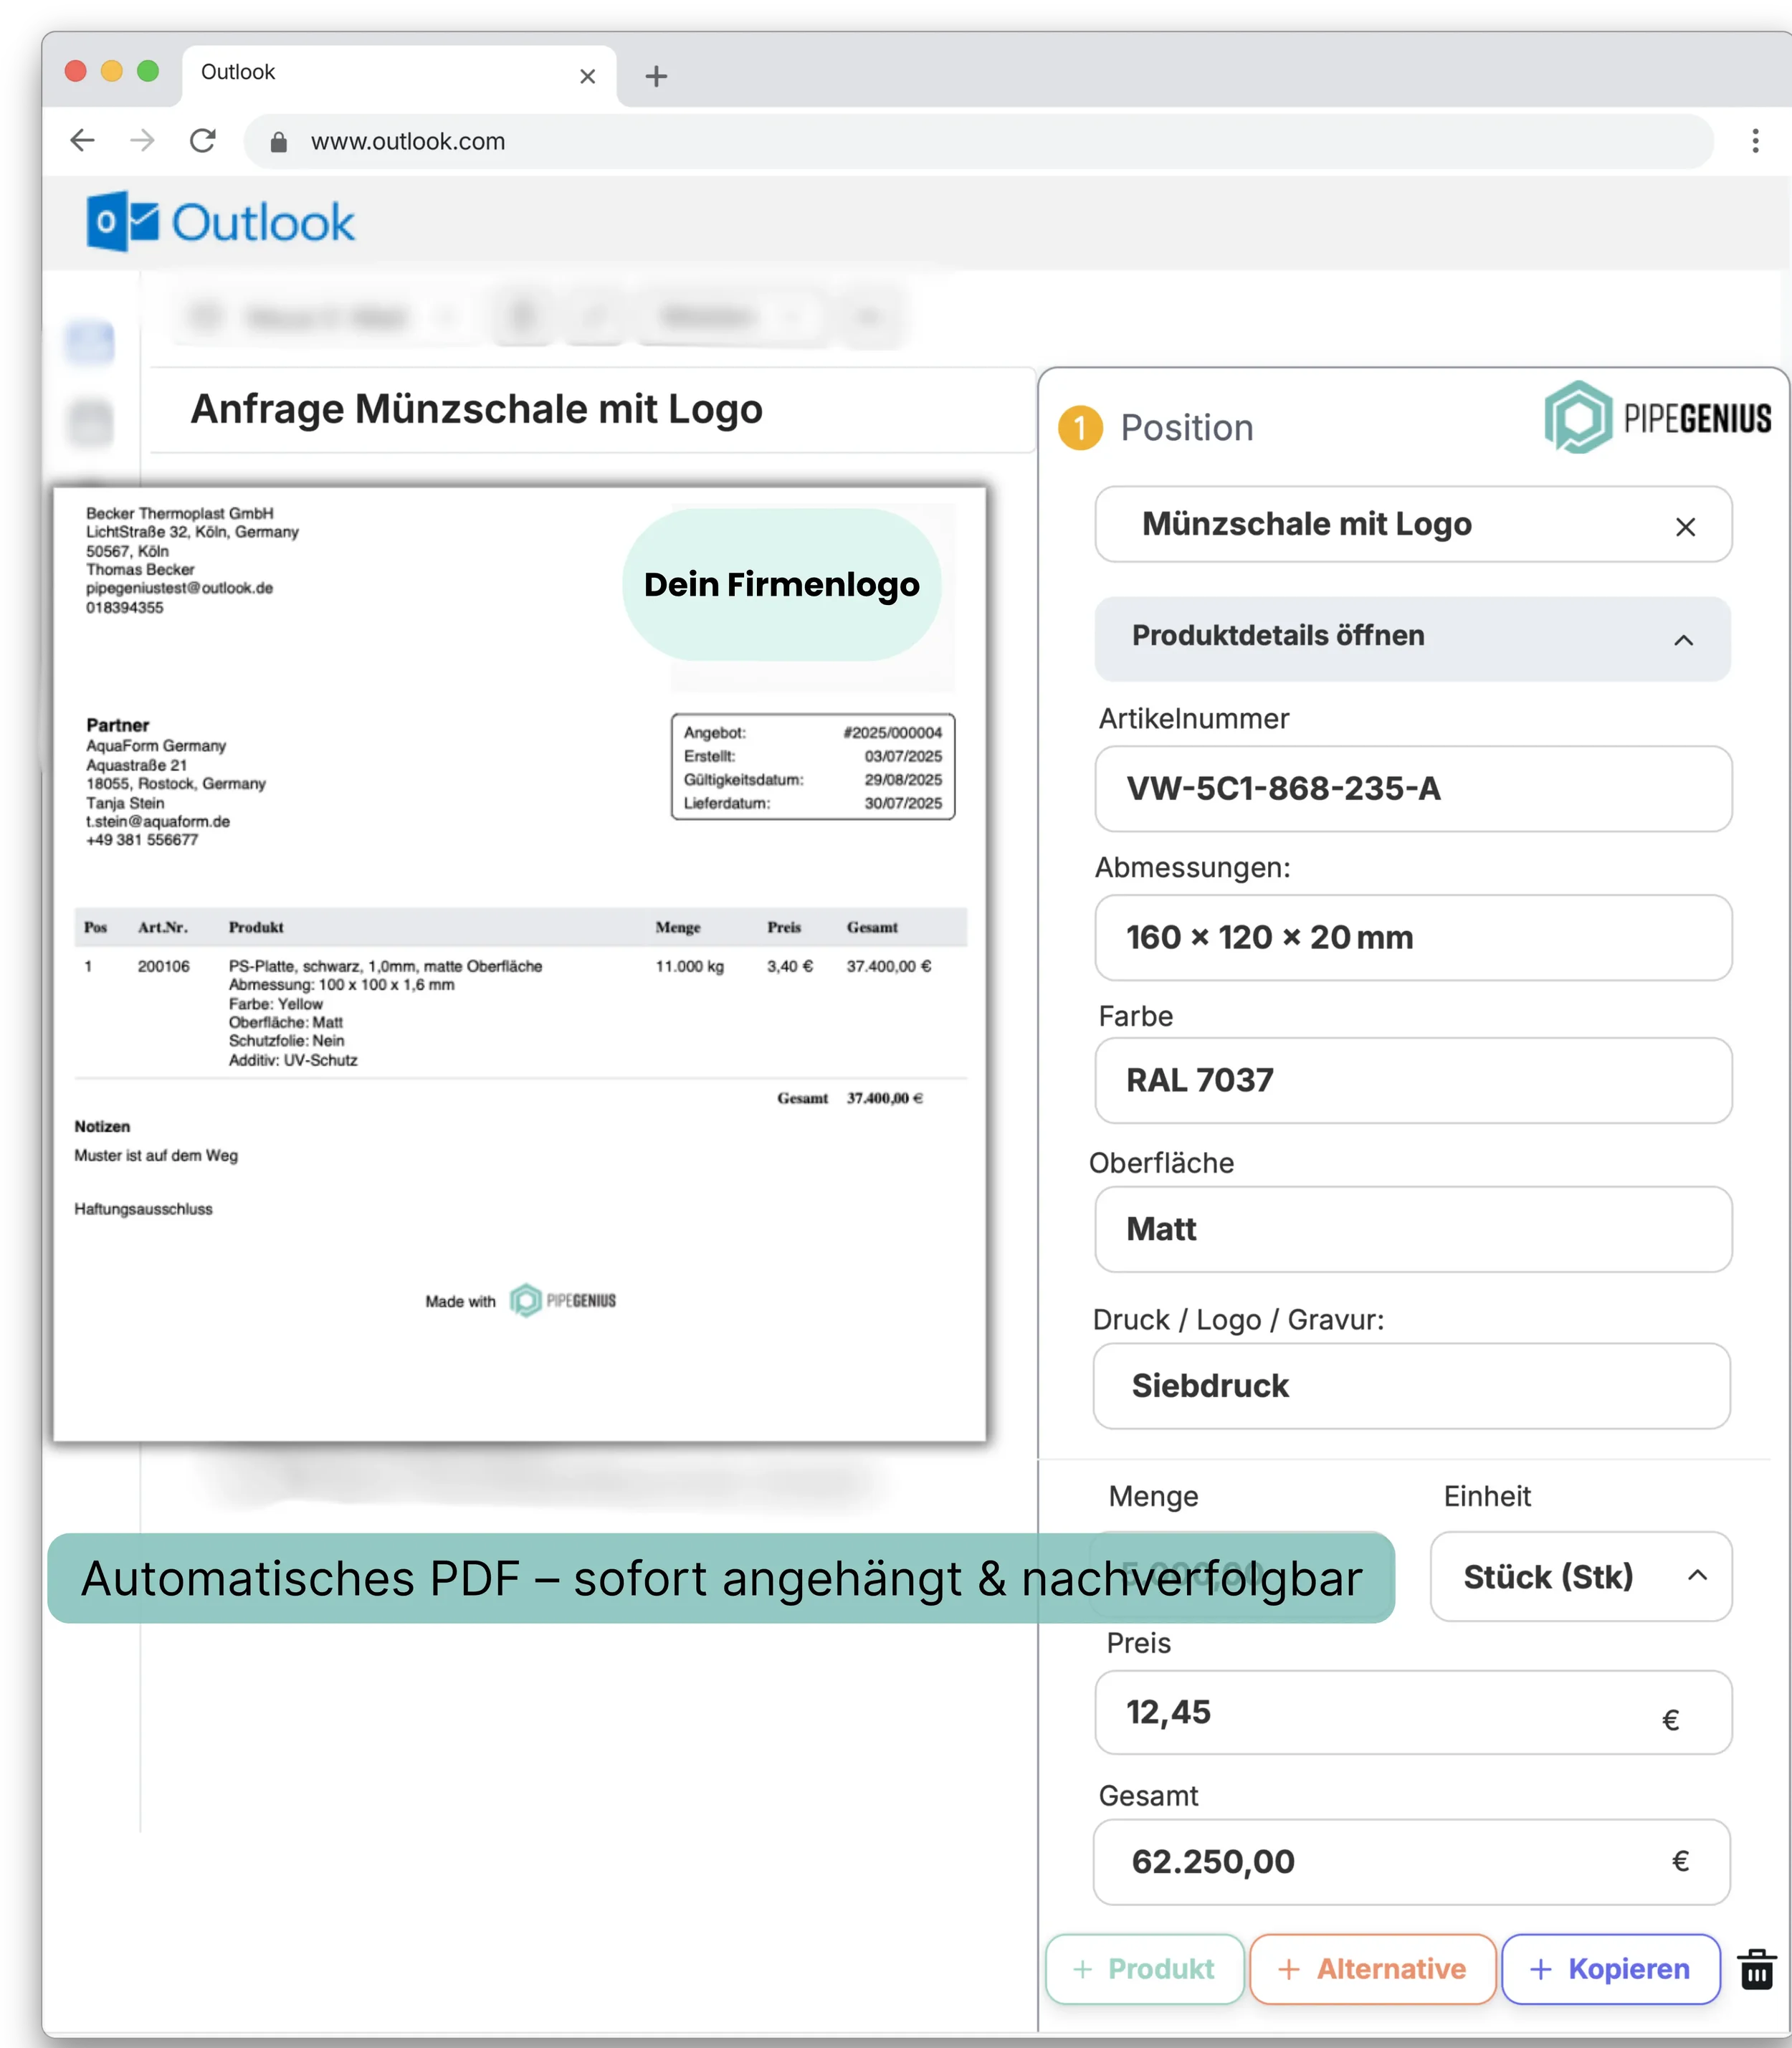Open the Stück (Stk) unit dropdown
Viewport: 1792px width, 2048px height.
(x=1580, y=1576)
